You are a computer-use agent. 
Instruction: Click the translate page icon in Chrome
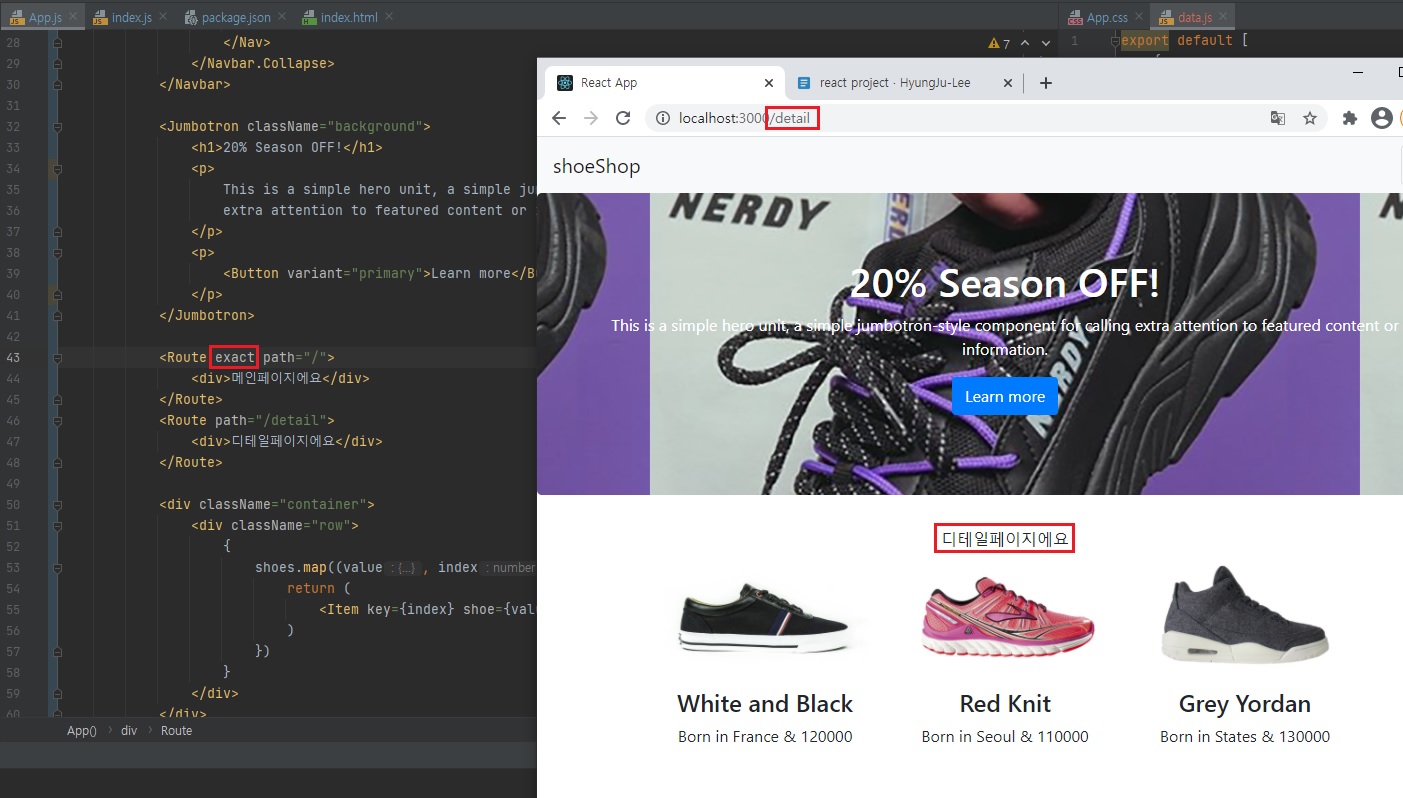tap(1278, 118)
